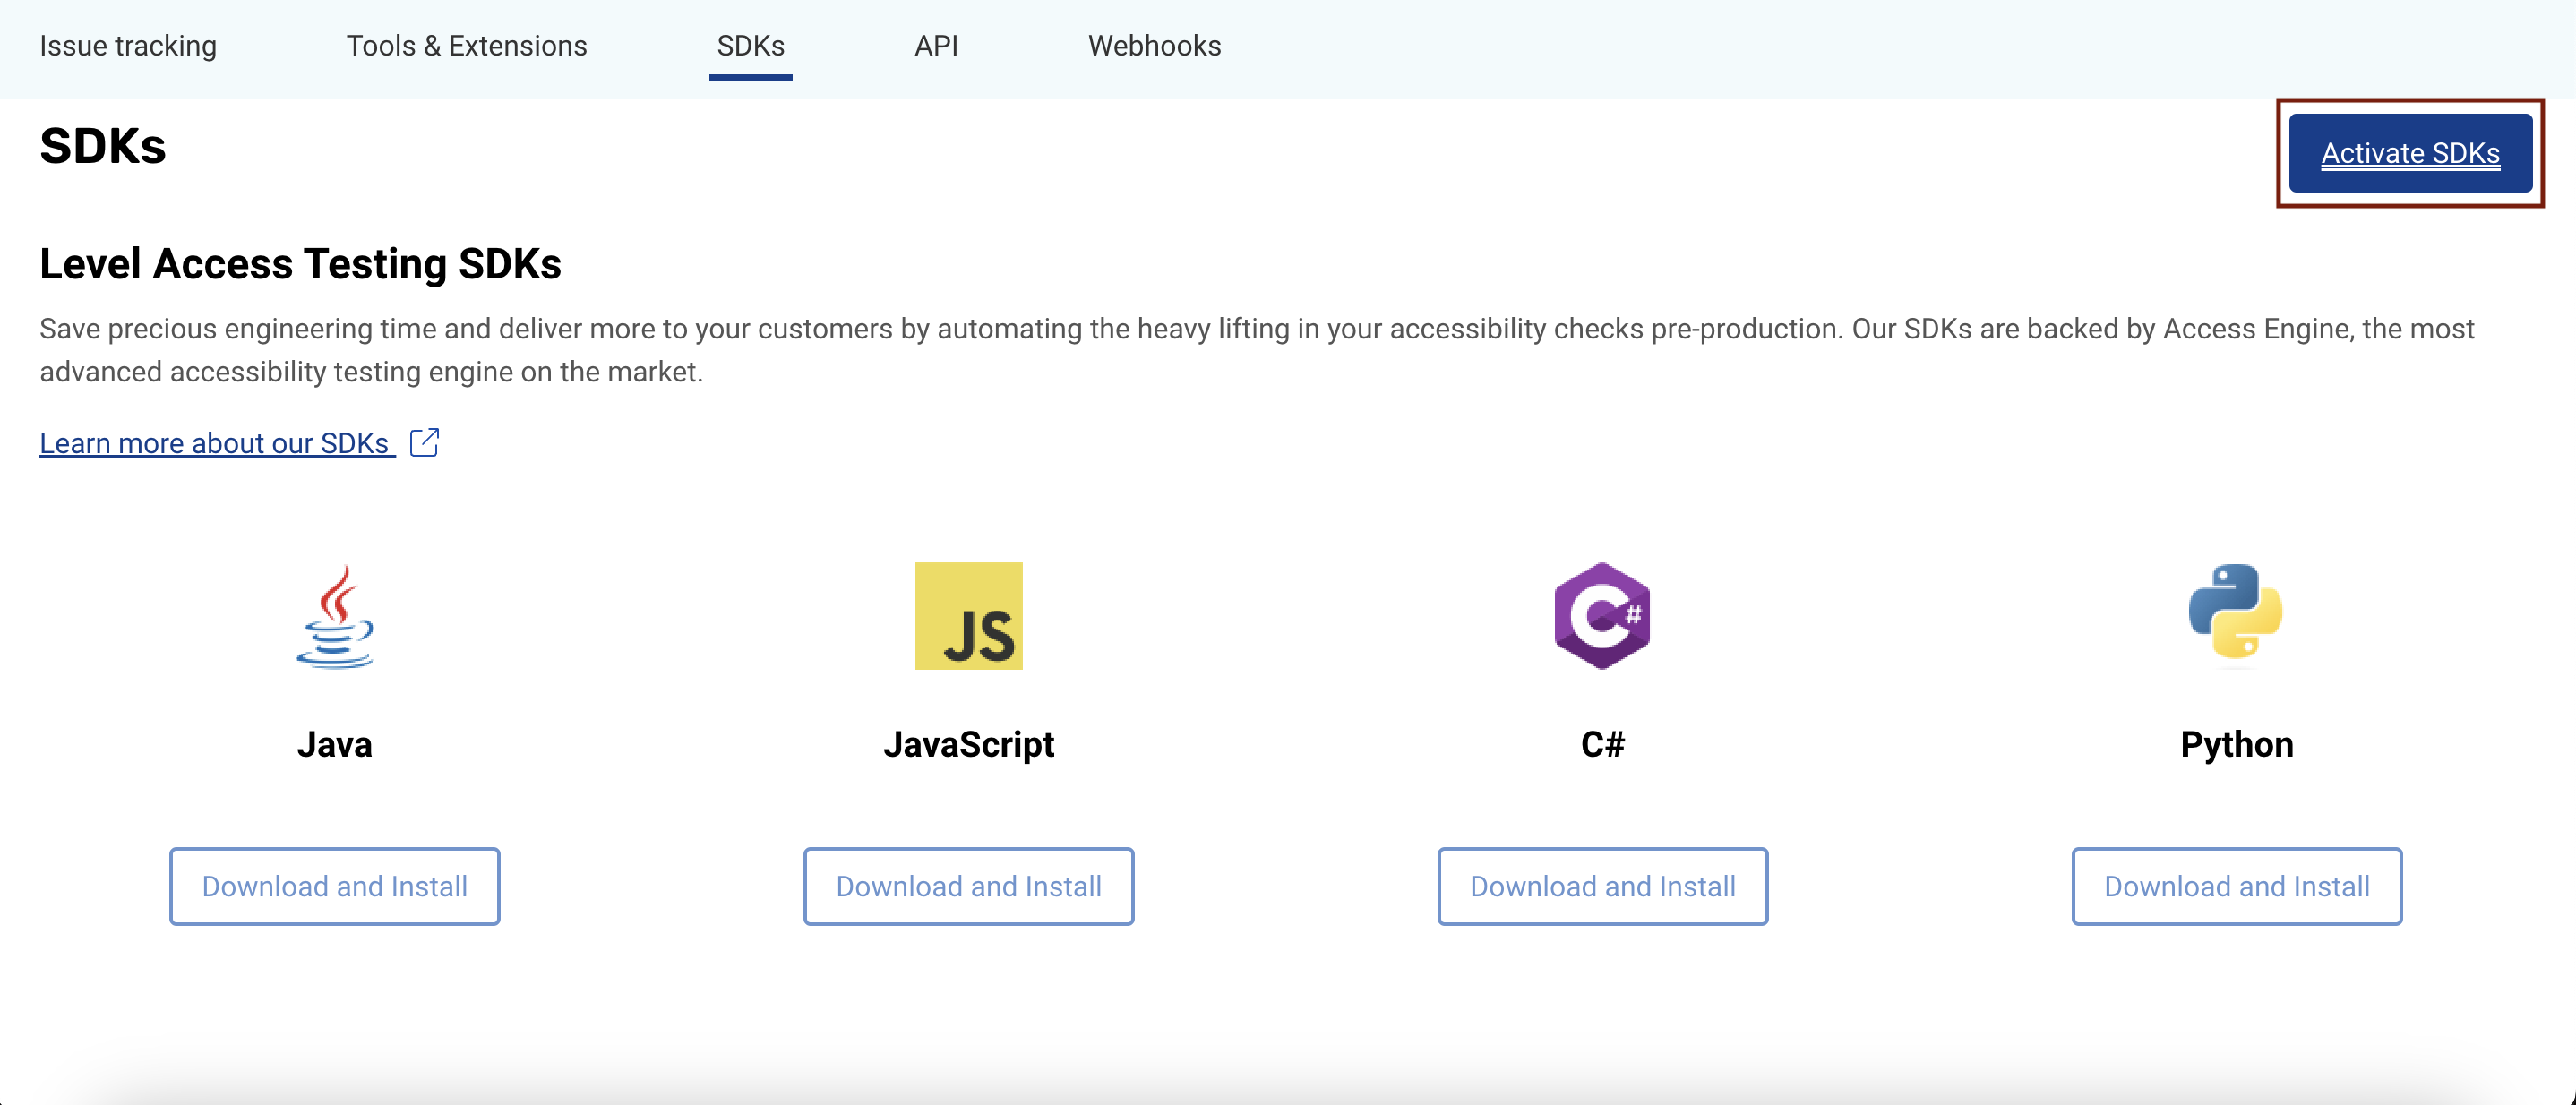
Task: Click the paragraph starting 'Save precious engineering time'
Action: tap(1257, 350)
